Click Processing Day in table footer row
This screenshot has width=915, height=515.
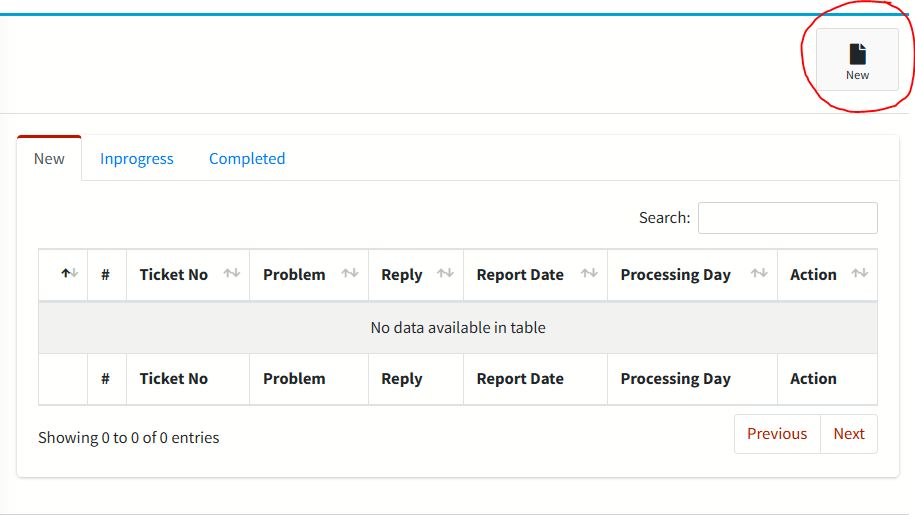point(675,379)
